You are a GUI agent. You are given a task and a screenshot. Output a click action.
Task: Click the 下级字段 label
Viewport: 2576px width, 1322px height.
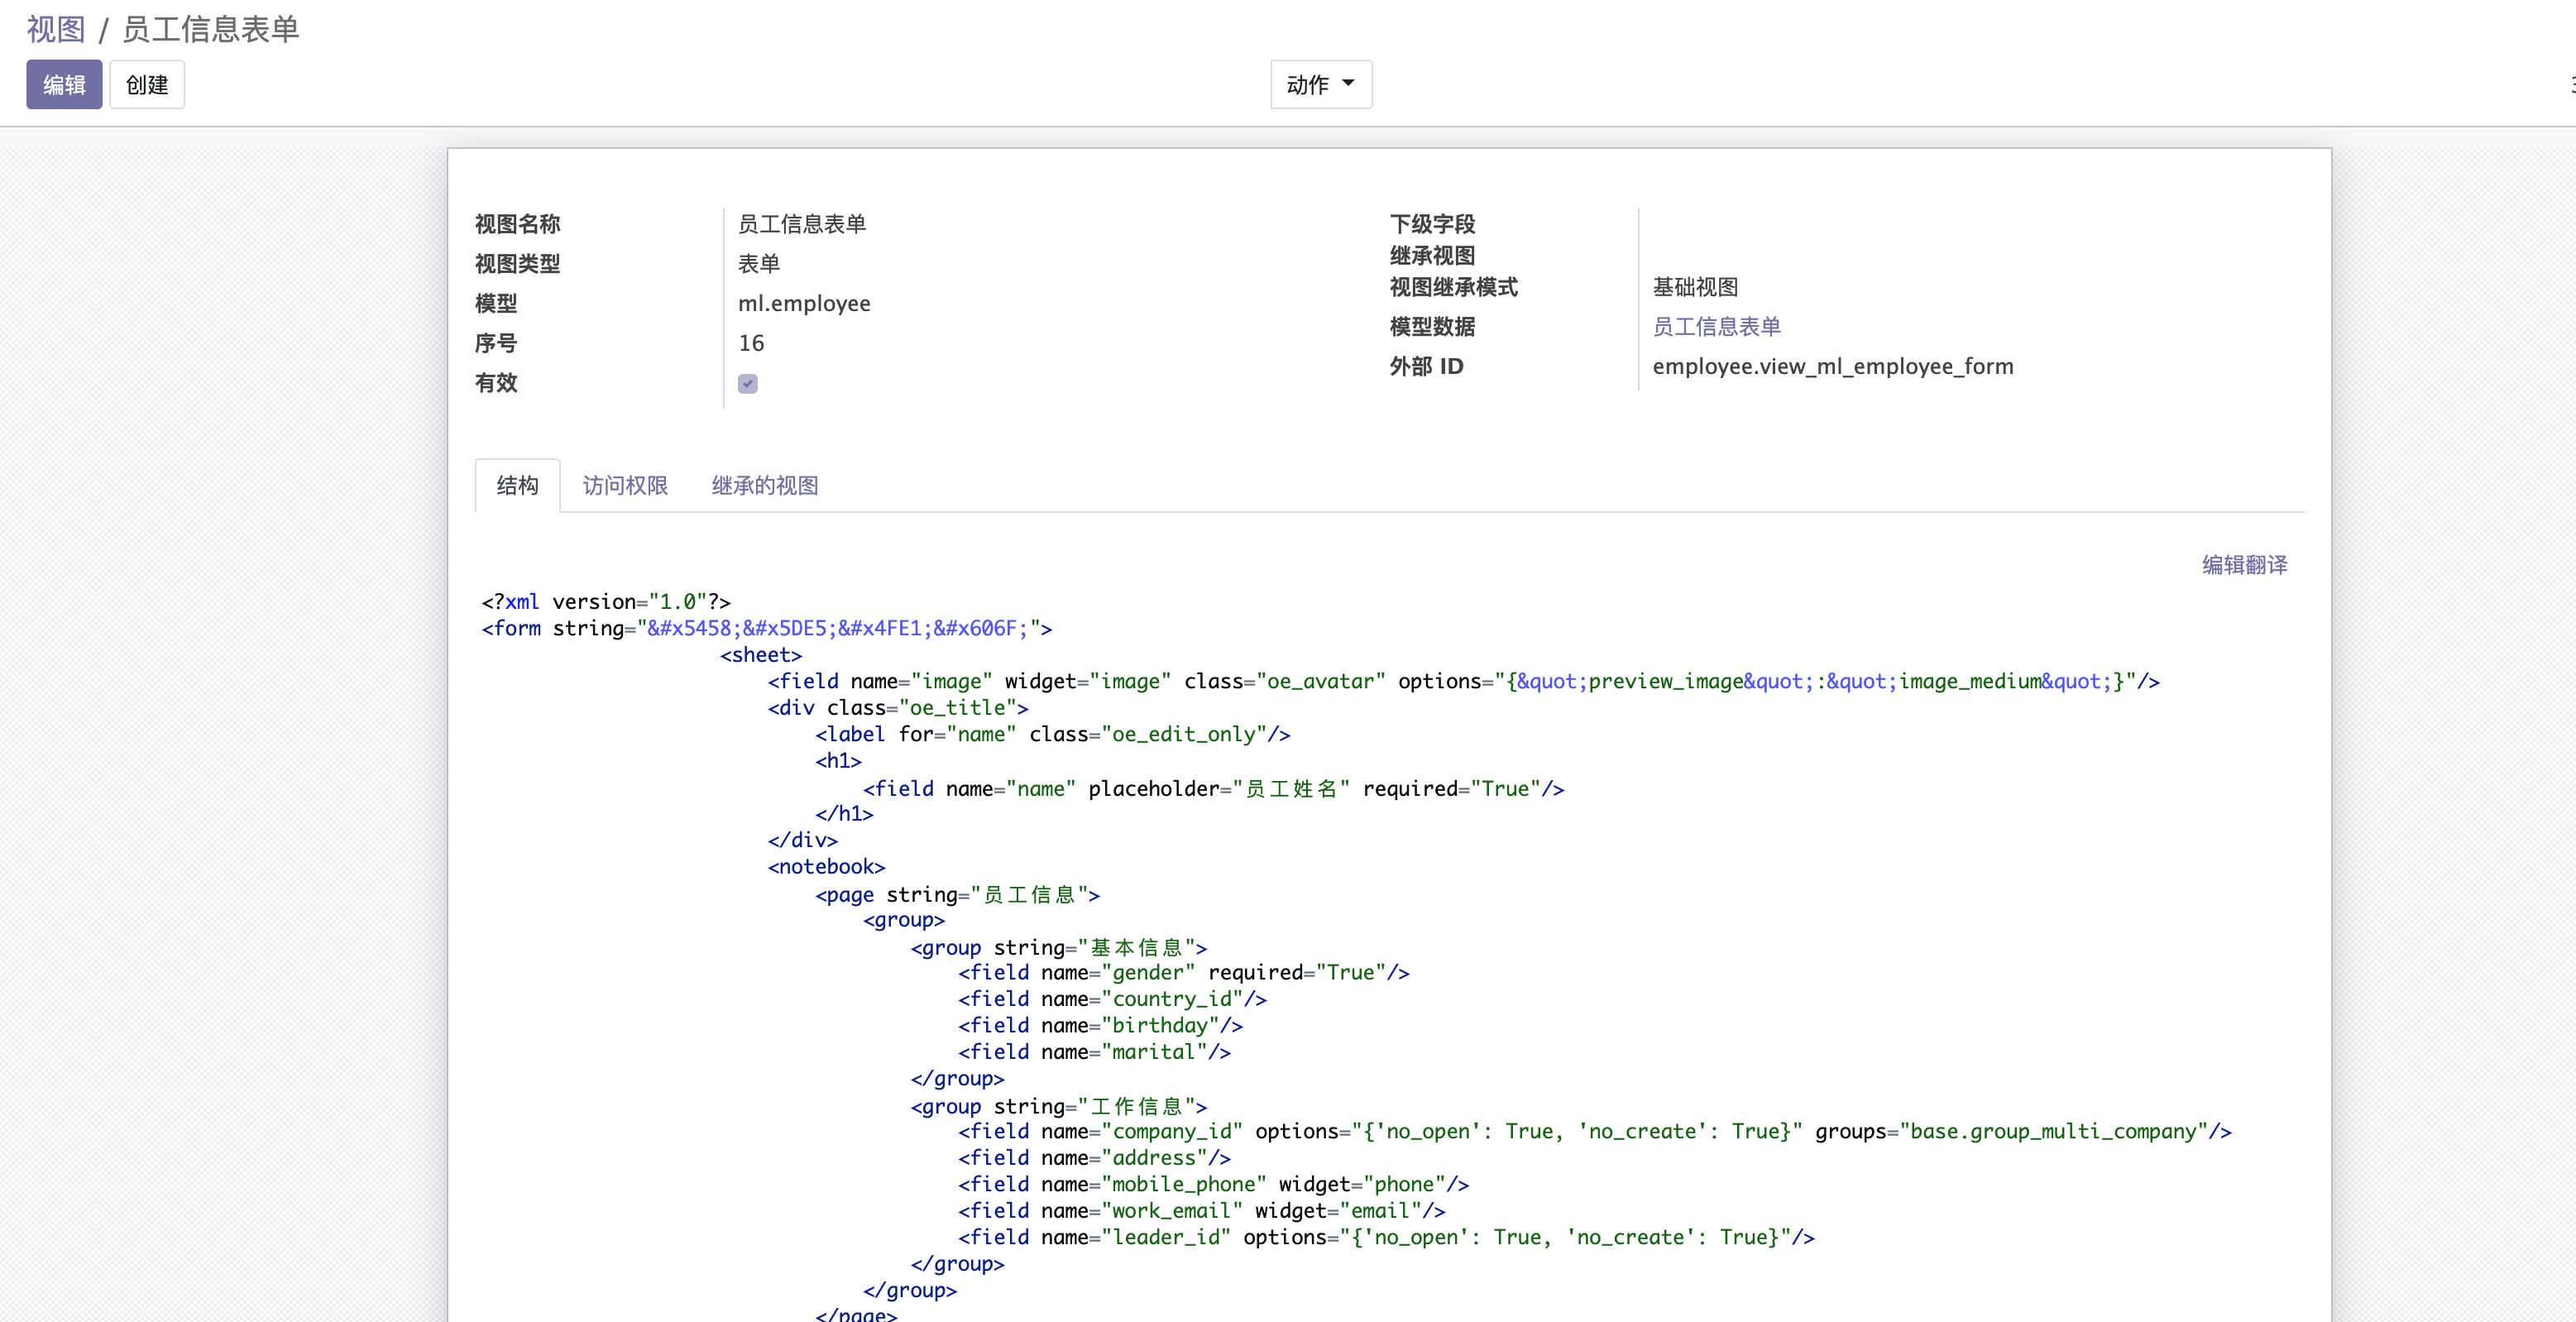click(1431, 223)
